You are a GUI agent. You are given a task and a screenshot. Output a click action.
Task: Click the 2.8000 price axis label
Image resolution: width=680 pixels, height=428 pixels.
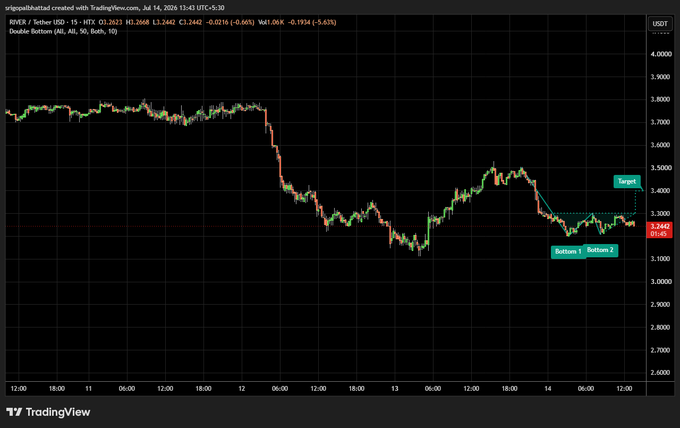(x=661, y=327)
